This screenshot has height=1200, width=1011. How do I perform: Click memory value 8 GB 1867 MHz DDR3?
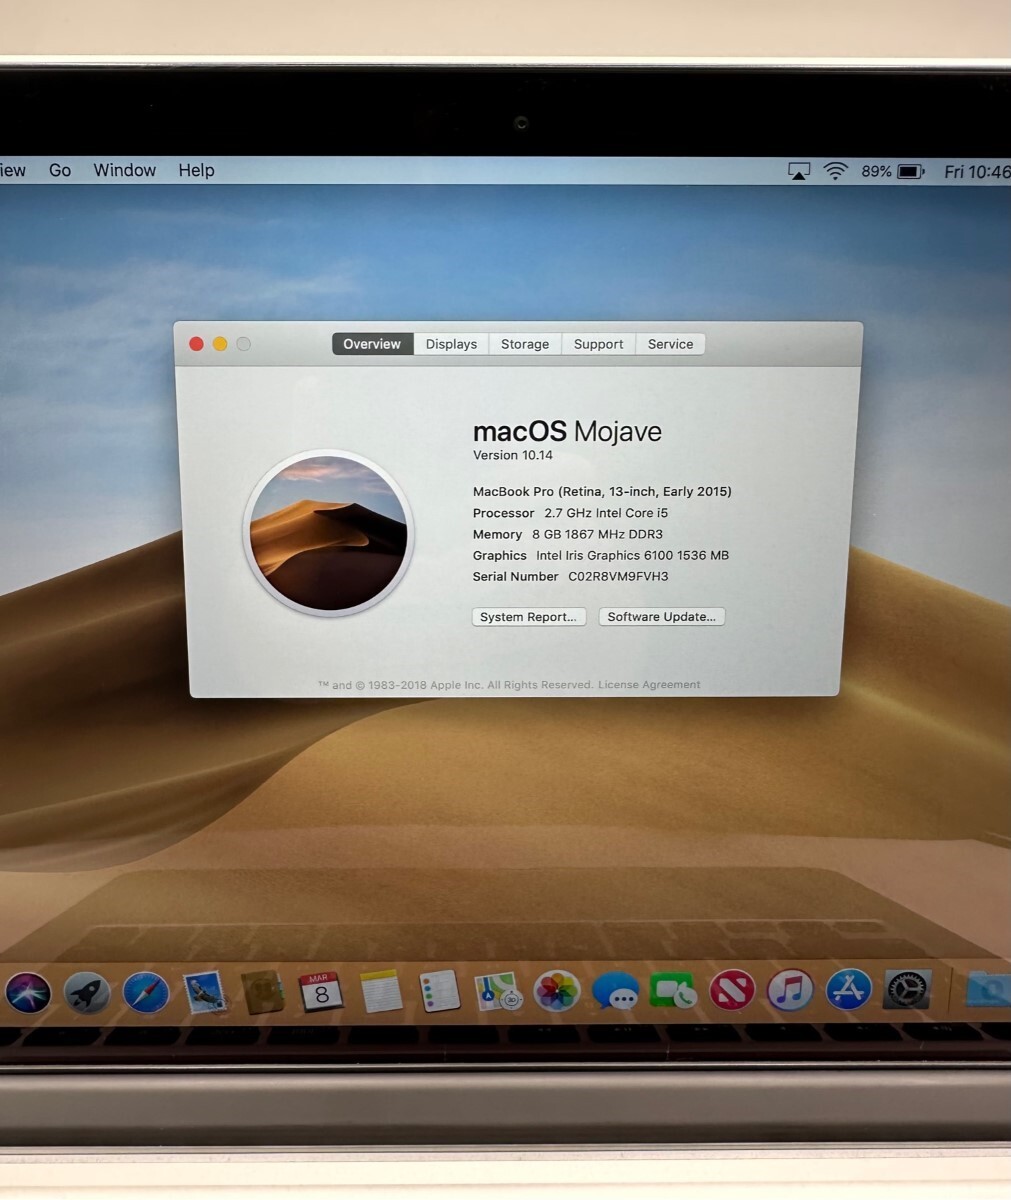click(597, 534)
